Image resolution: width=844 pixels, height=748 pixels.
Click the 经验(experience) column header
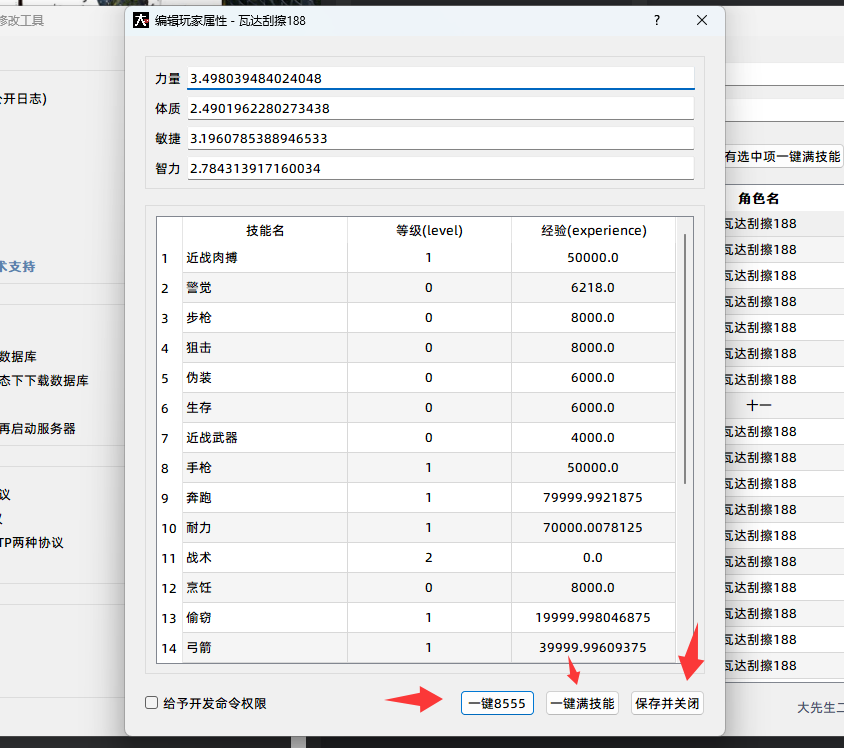pyautogui.click(x=593, y=230)
